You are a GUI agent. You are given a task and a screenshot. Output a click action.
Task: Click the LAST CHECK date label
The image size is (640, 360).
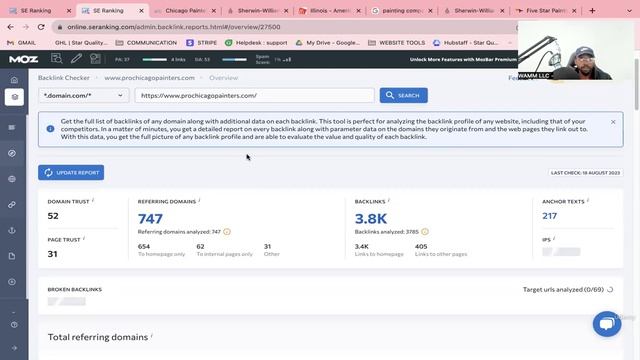click(x=585, y=173)
